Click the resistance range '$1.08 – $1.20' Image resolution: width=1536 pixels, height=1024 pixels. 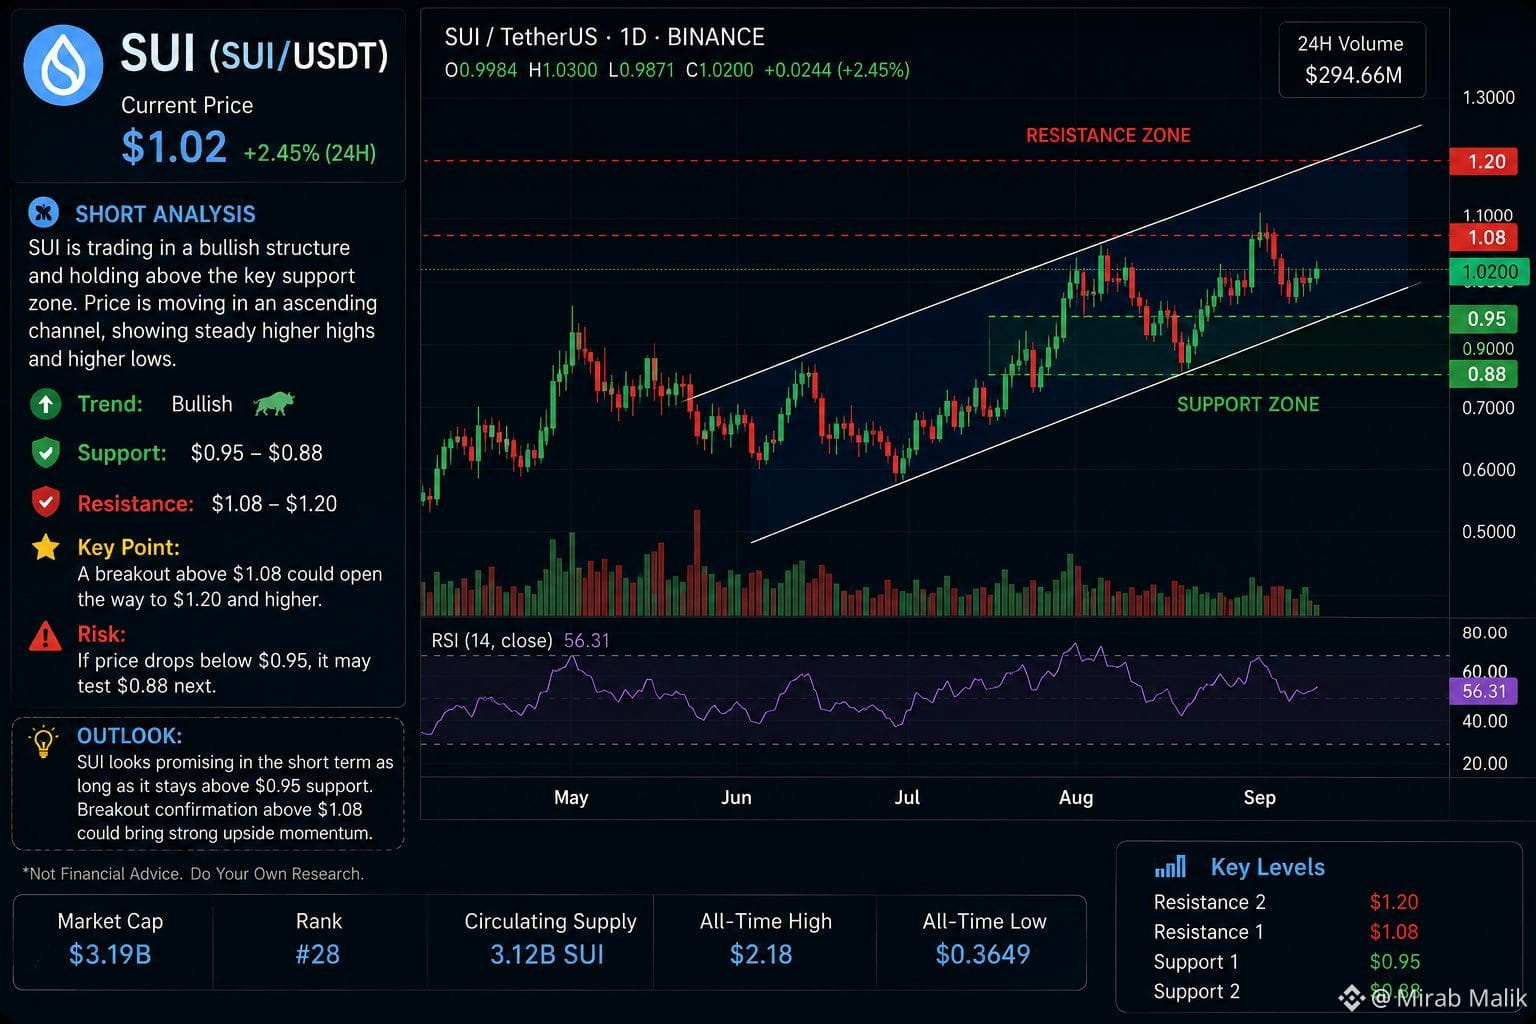click(274, 503)
